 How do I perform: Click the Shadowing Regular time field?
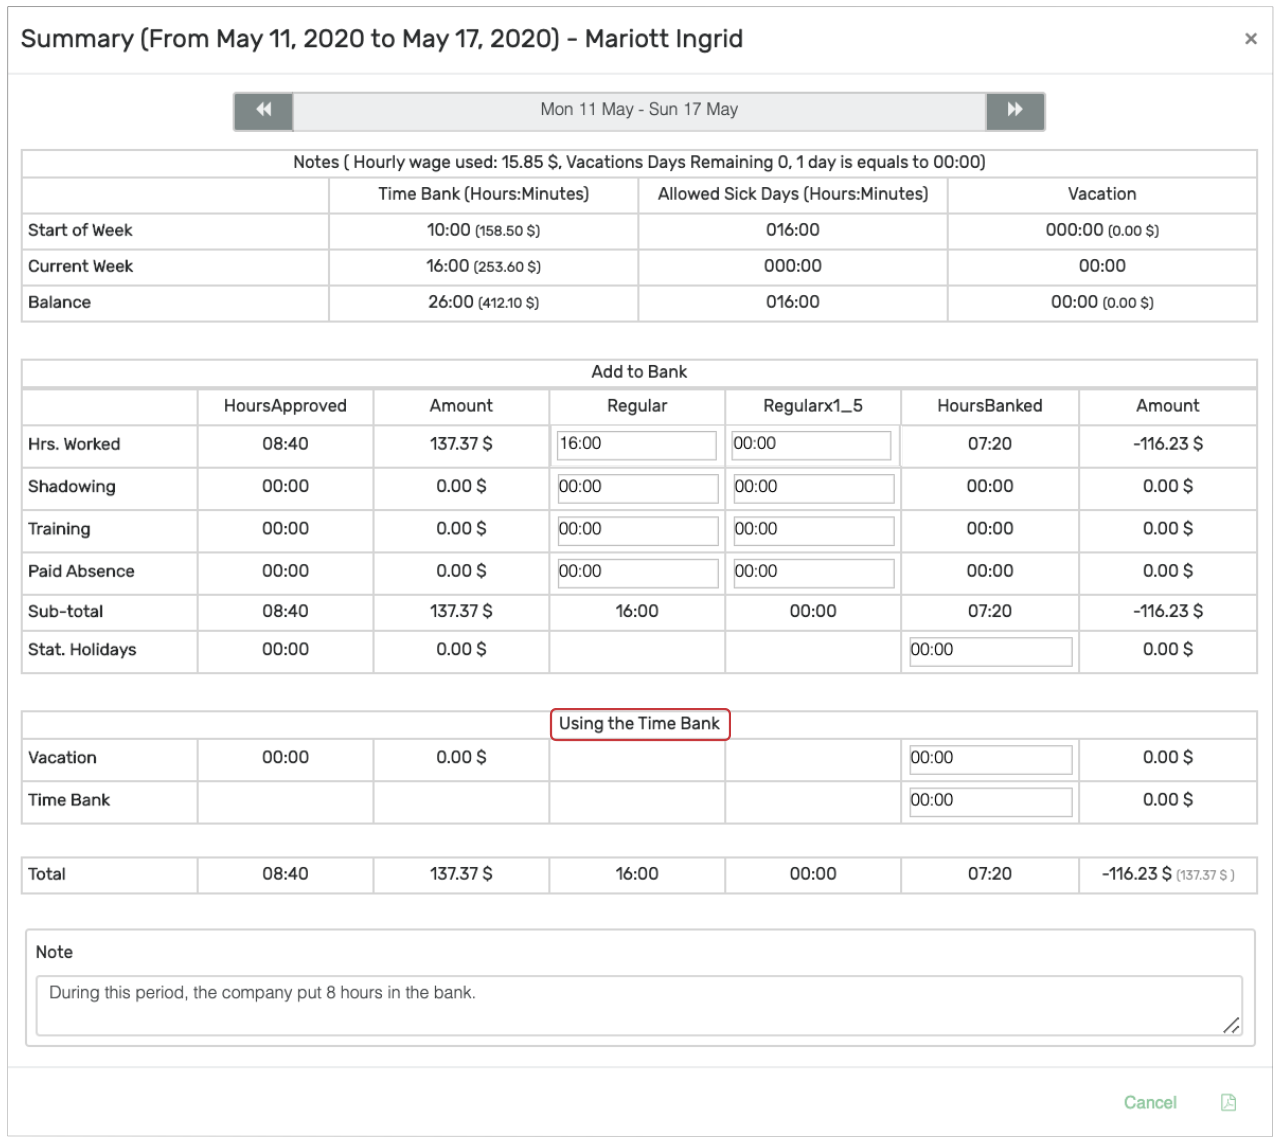(637, 488)
